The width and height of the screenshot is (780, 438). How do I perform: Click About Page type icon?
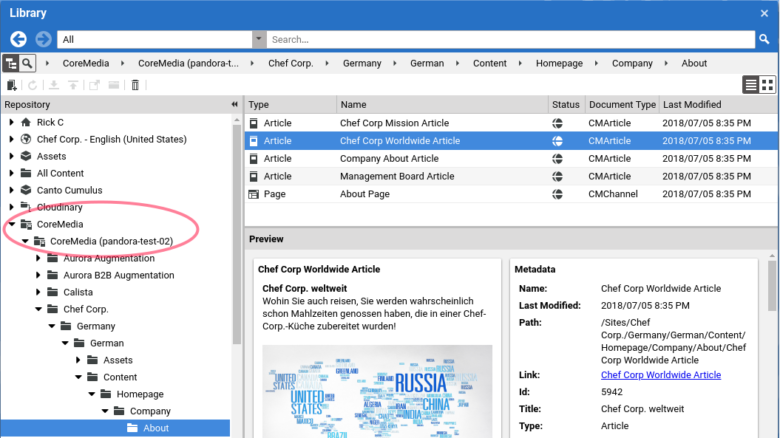click(x=254, y=194)
